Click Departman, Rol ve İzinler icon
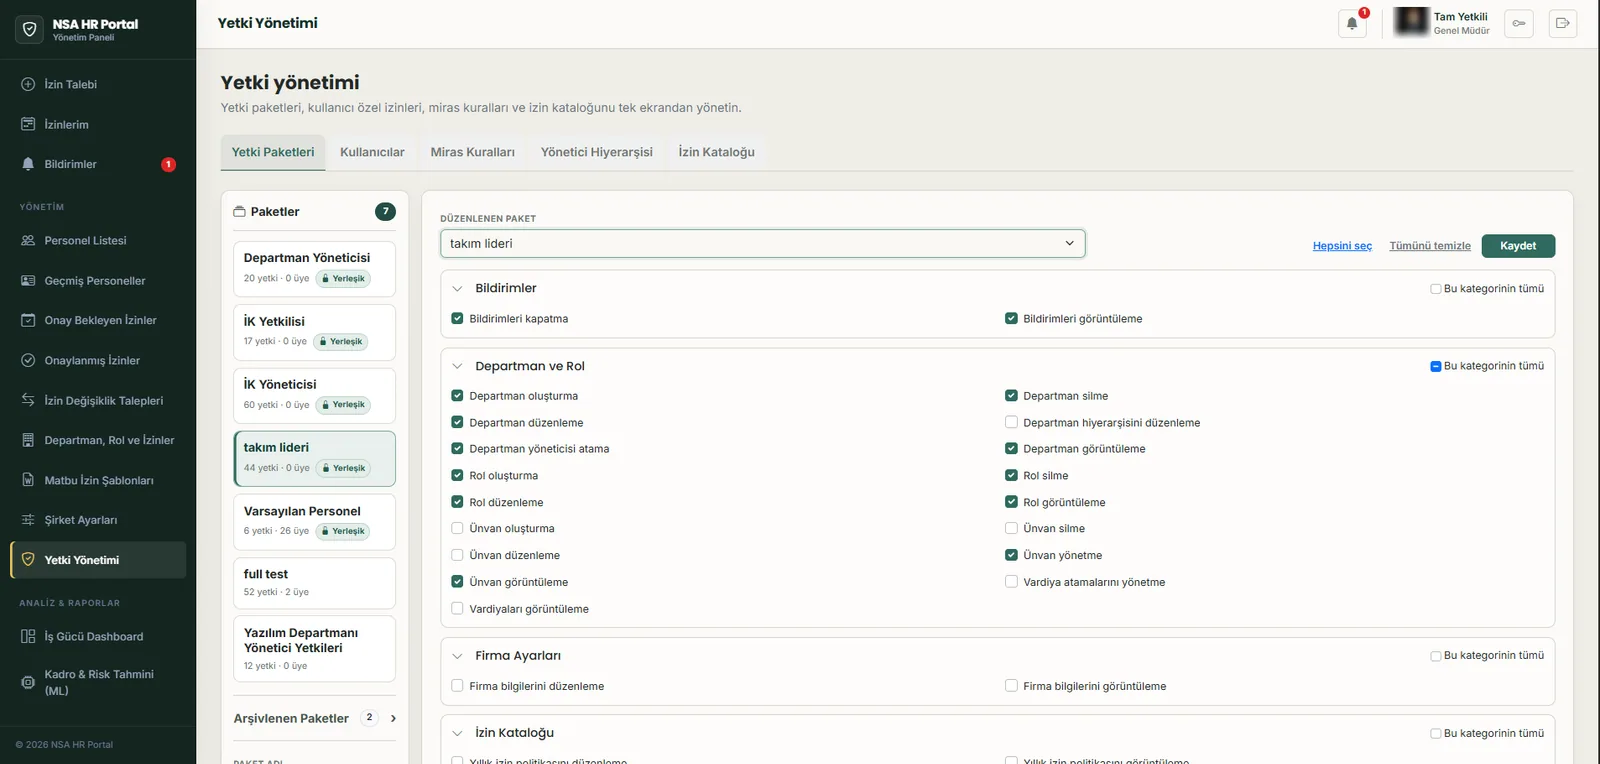This screenshot has height=764, width=1600. click(28, 440)
